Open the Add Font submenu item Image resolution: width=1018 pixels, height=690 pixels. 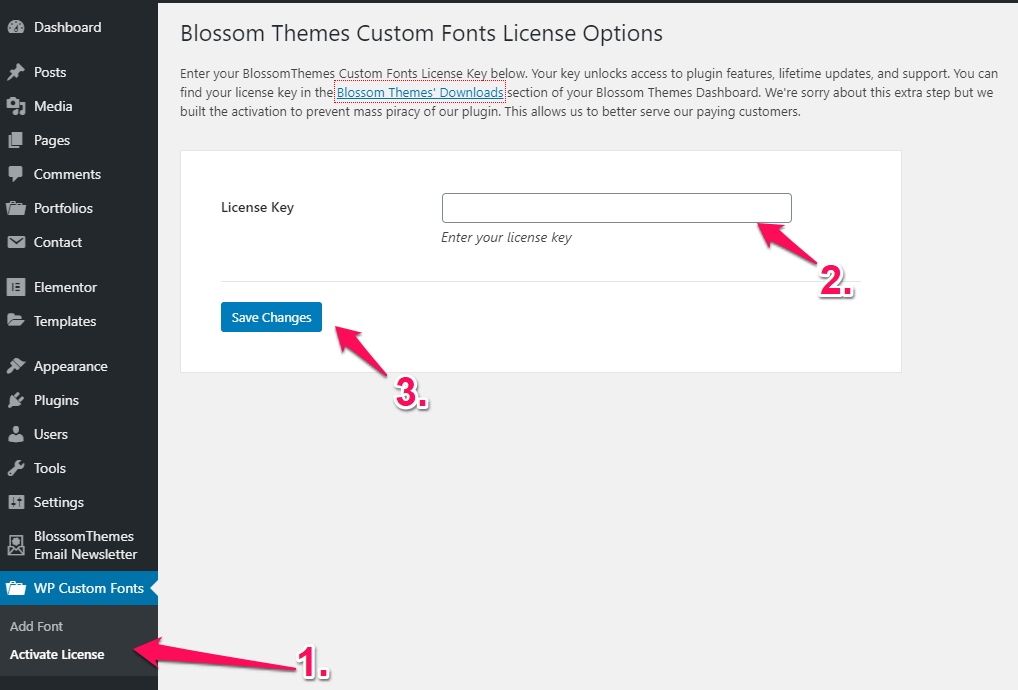coord(37,626)
